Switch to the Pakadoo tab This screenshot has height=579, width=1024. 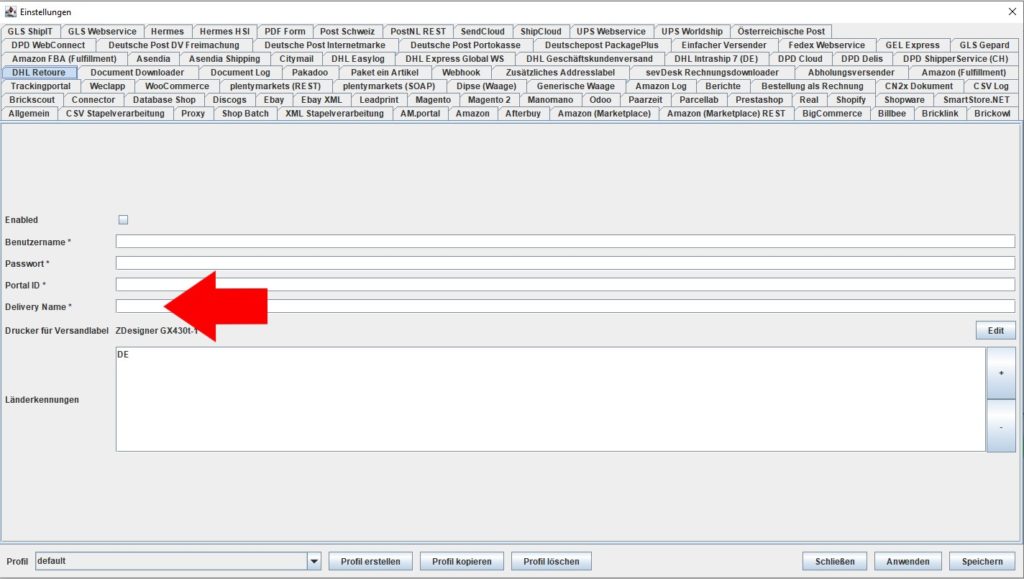(x=310, y=72)
